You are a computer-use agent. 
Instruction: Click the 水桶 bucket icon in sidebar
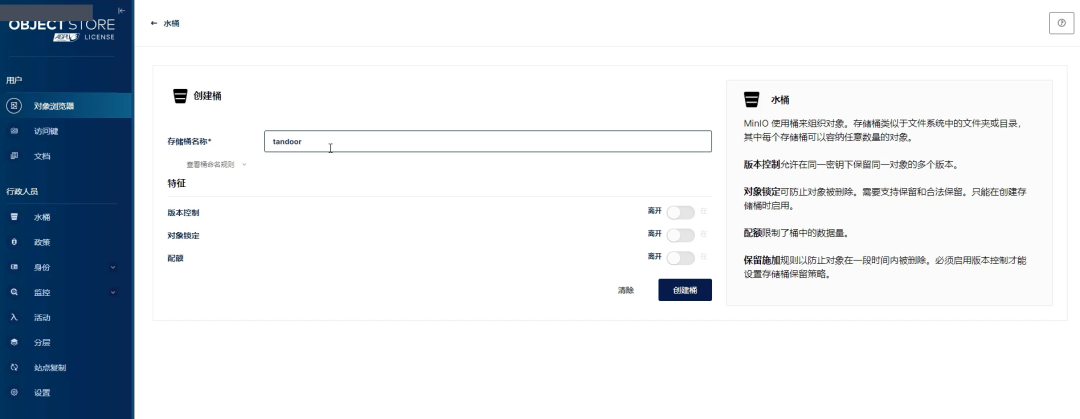(14, 217)
